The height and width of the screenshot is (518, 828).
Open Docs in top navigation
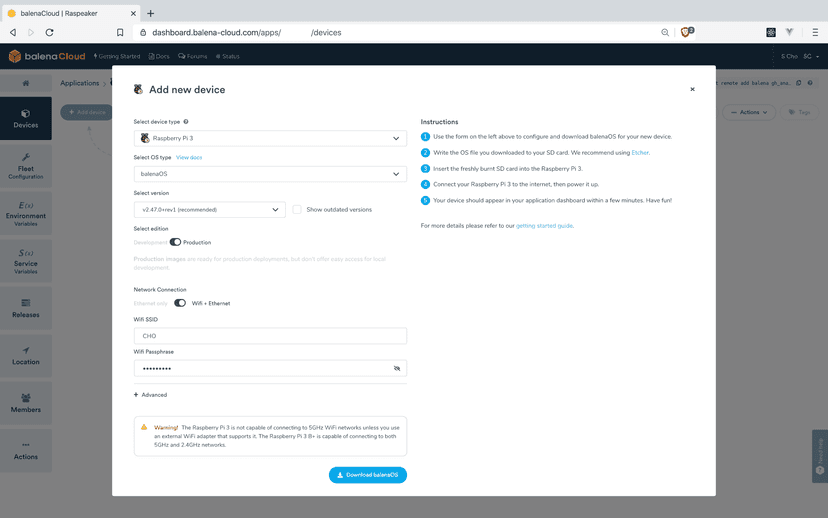159,56
